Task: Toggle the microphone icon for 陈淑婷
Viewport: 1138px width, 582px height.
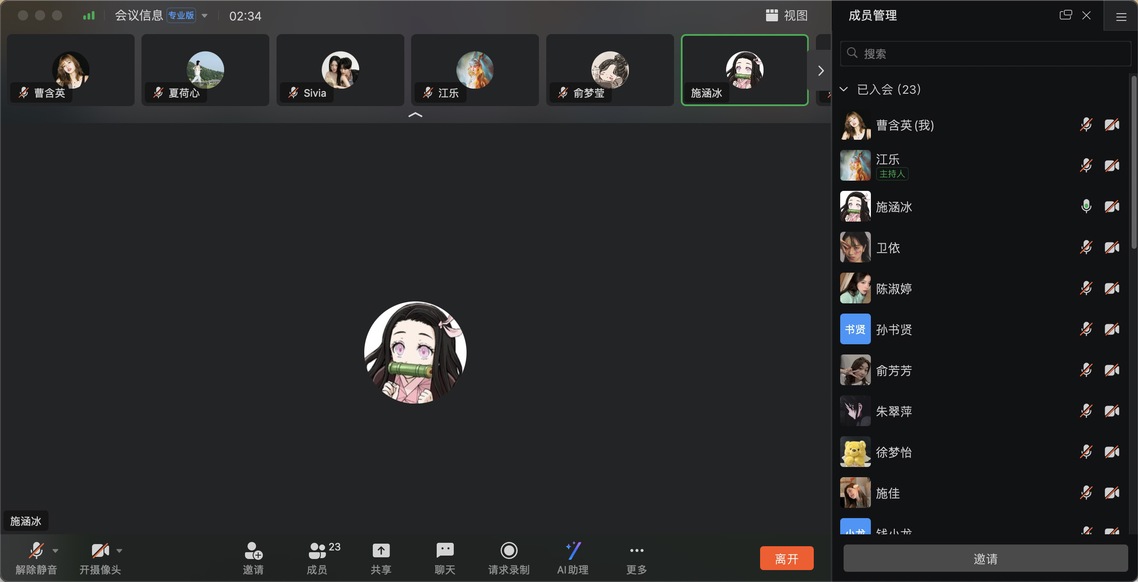Action: (1086, 288)
